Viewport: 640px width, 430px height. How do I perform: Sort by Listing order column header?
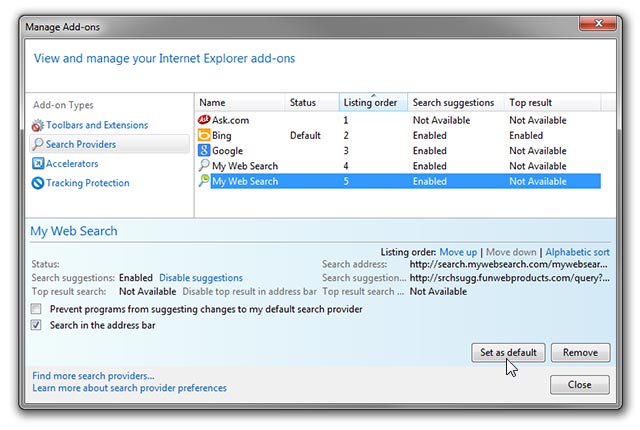(x=373, y=102)
